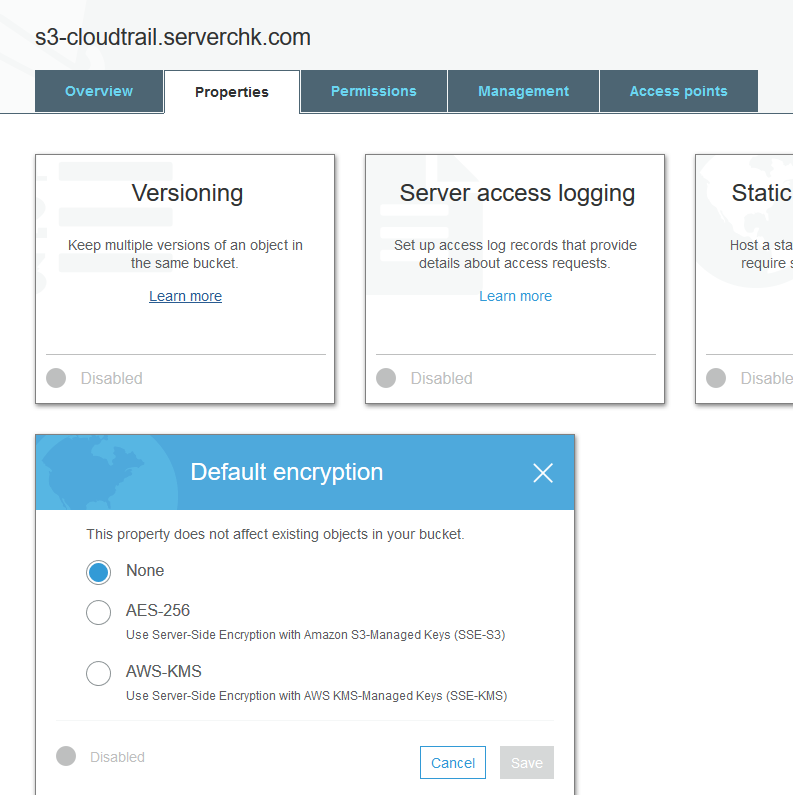Cancel default encryption changes
The image size is (793, 795).
tap(453, 763)
